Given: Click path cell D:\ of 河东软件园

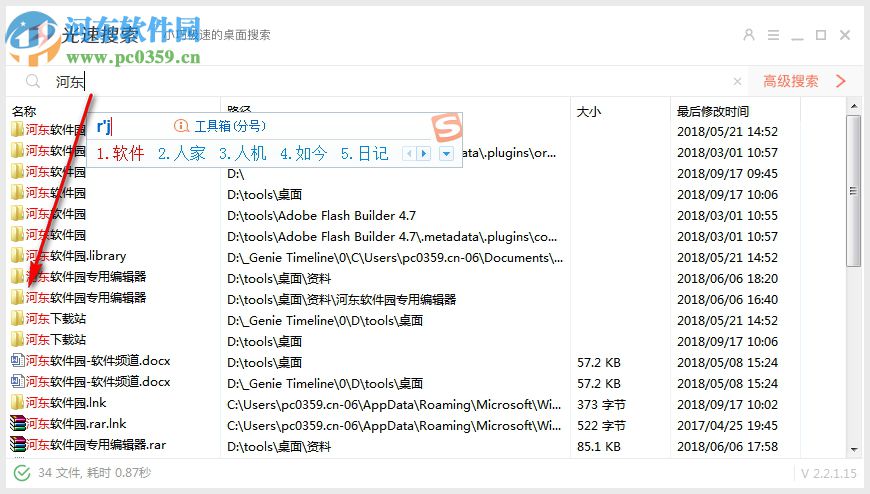Looking at the screenshot, I should click(235, 174).
